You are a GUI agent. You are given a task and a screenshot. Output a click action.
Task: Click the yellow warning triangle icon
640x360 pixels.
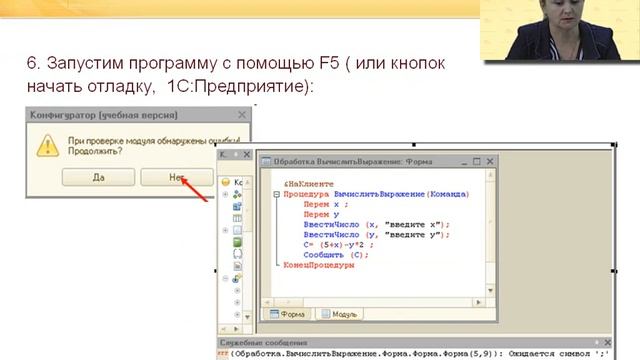(48, 146)
